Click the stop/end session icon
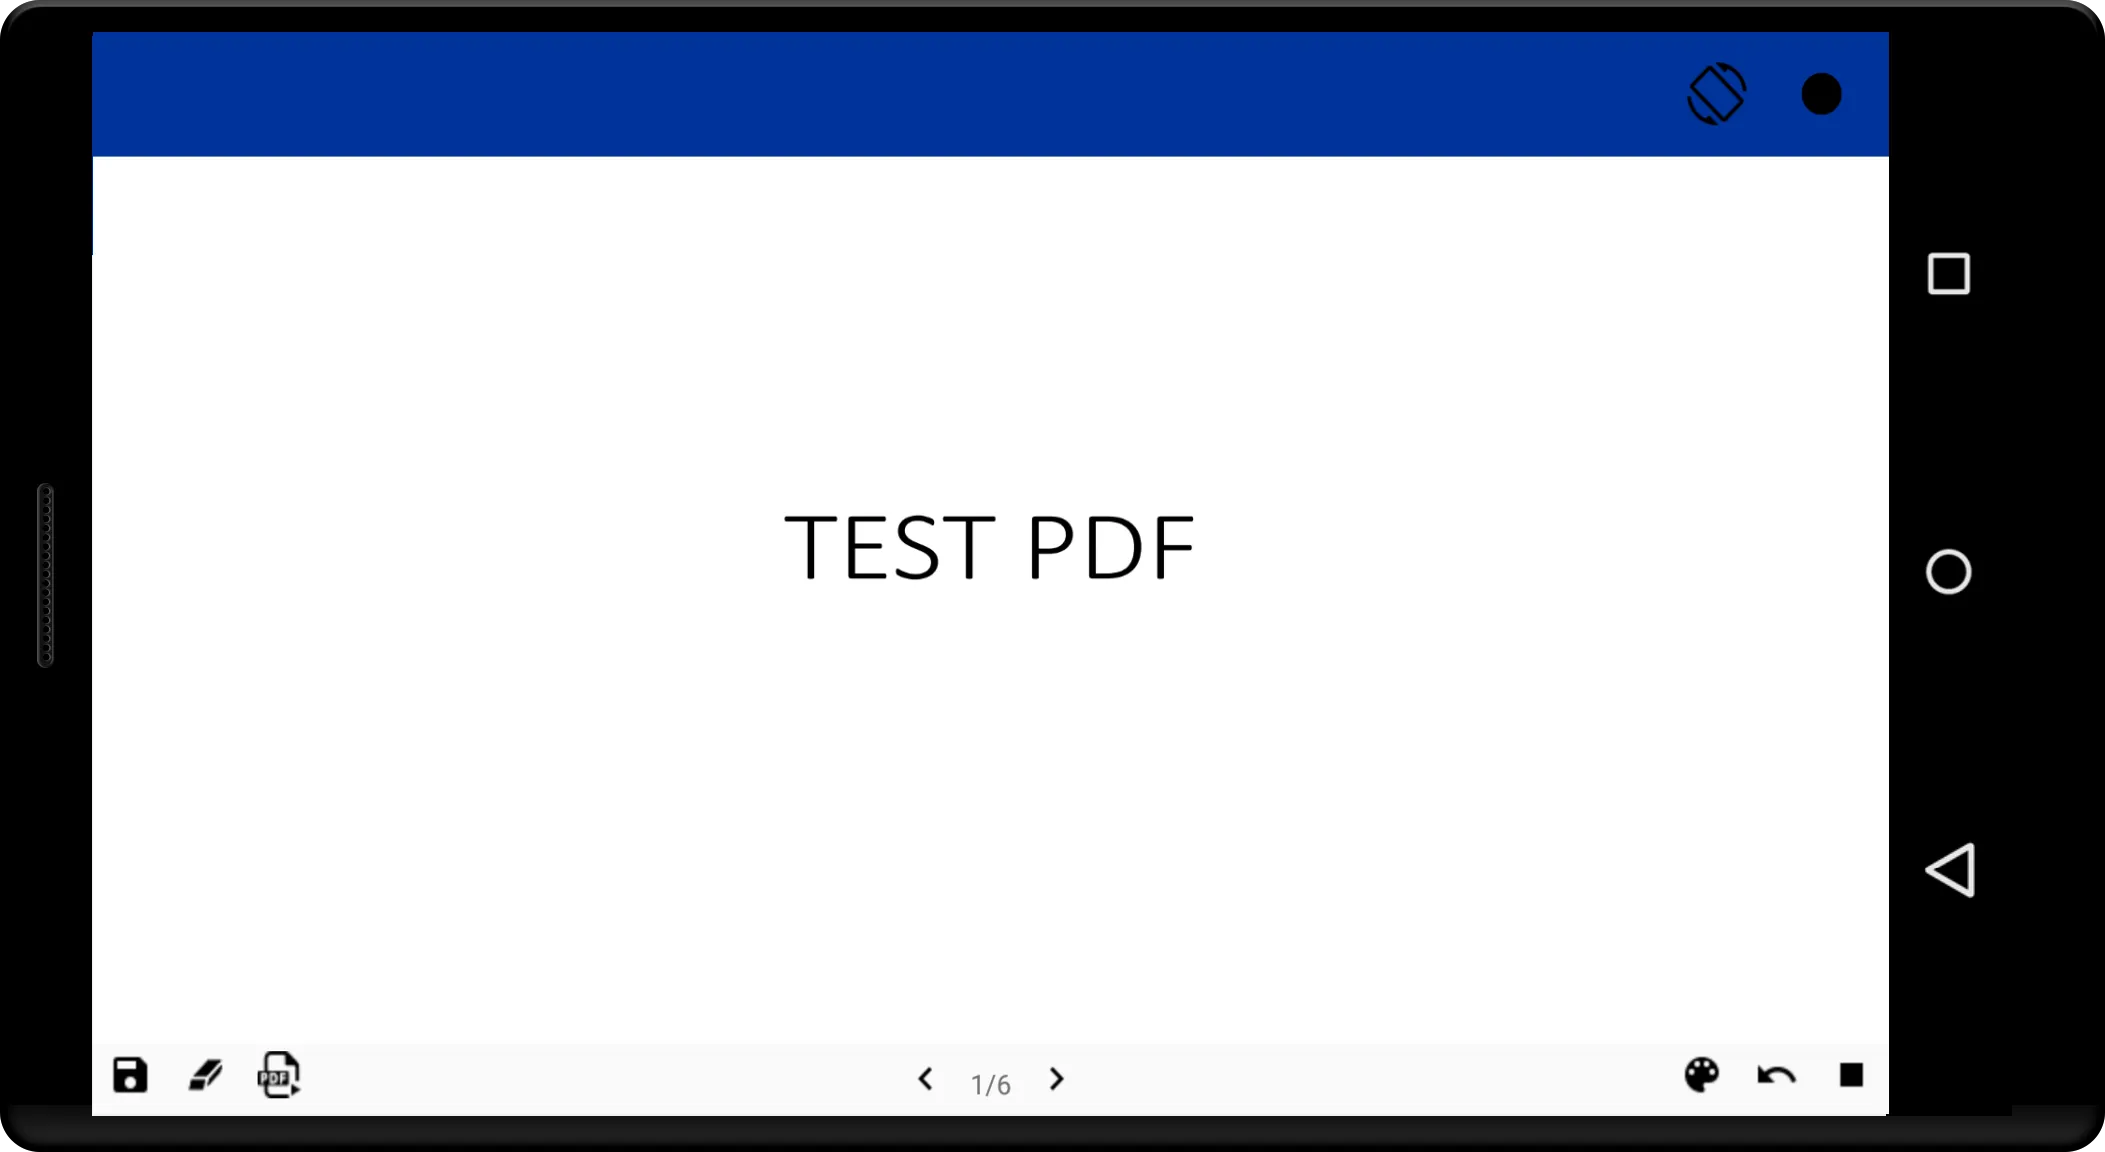Viewport: 2105px width, 1152px height. pyautogui.click(x=1853, y=1074)
